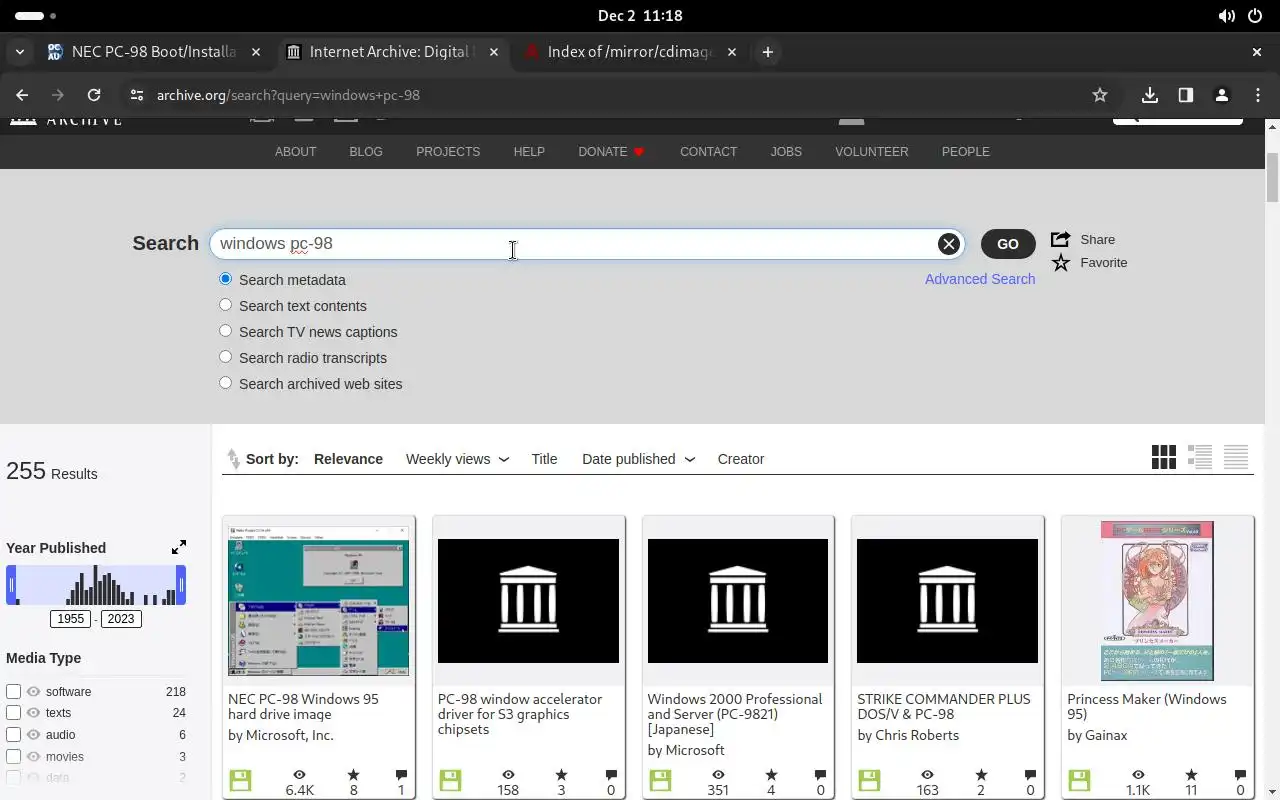The width and height of the screenshot is (1280, 800).
Task: Click the 1955 start year field
Action: (71, 619)
